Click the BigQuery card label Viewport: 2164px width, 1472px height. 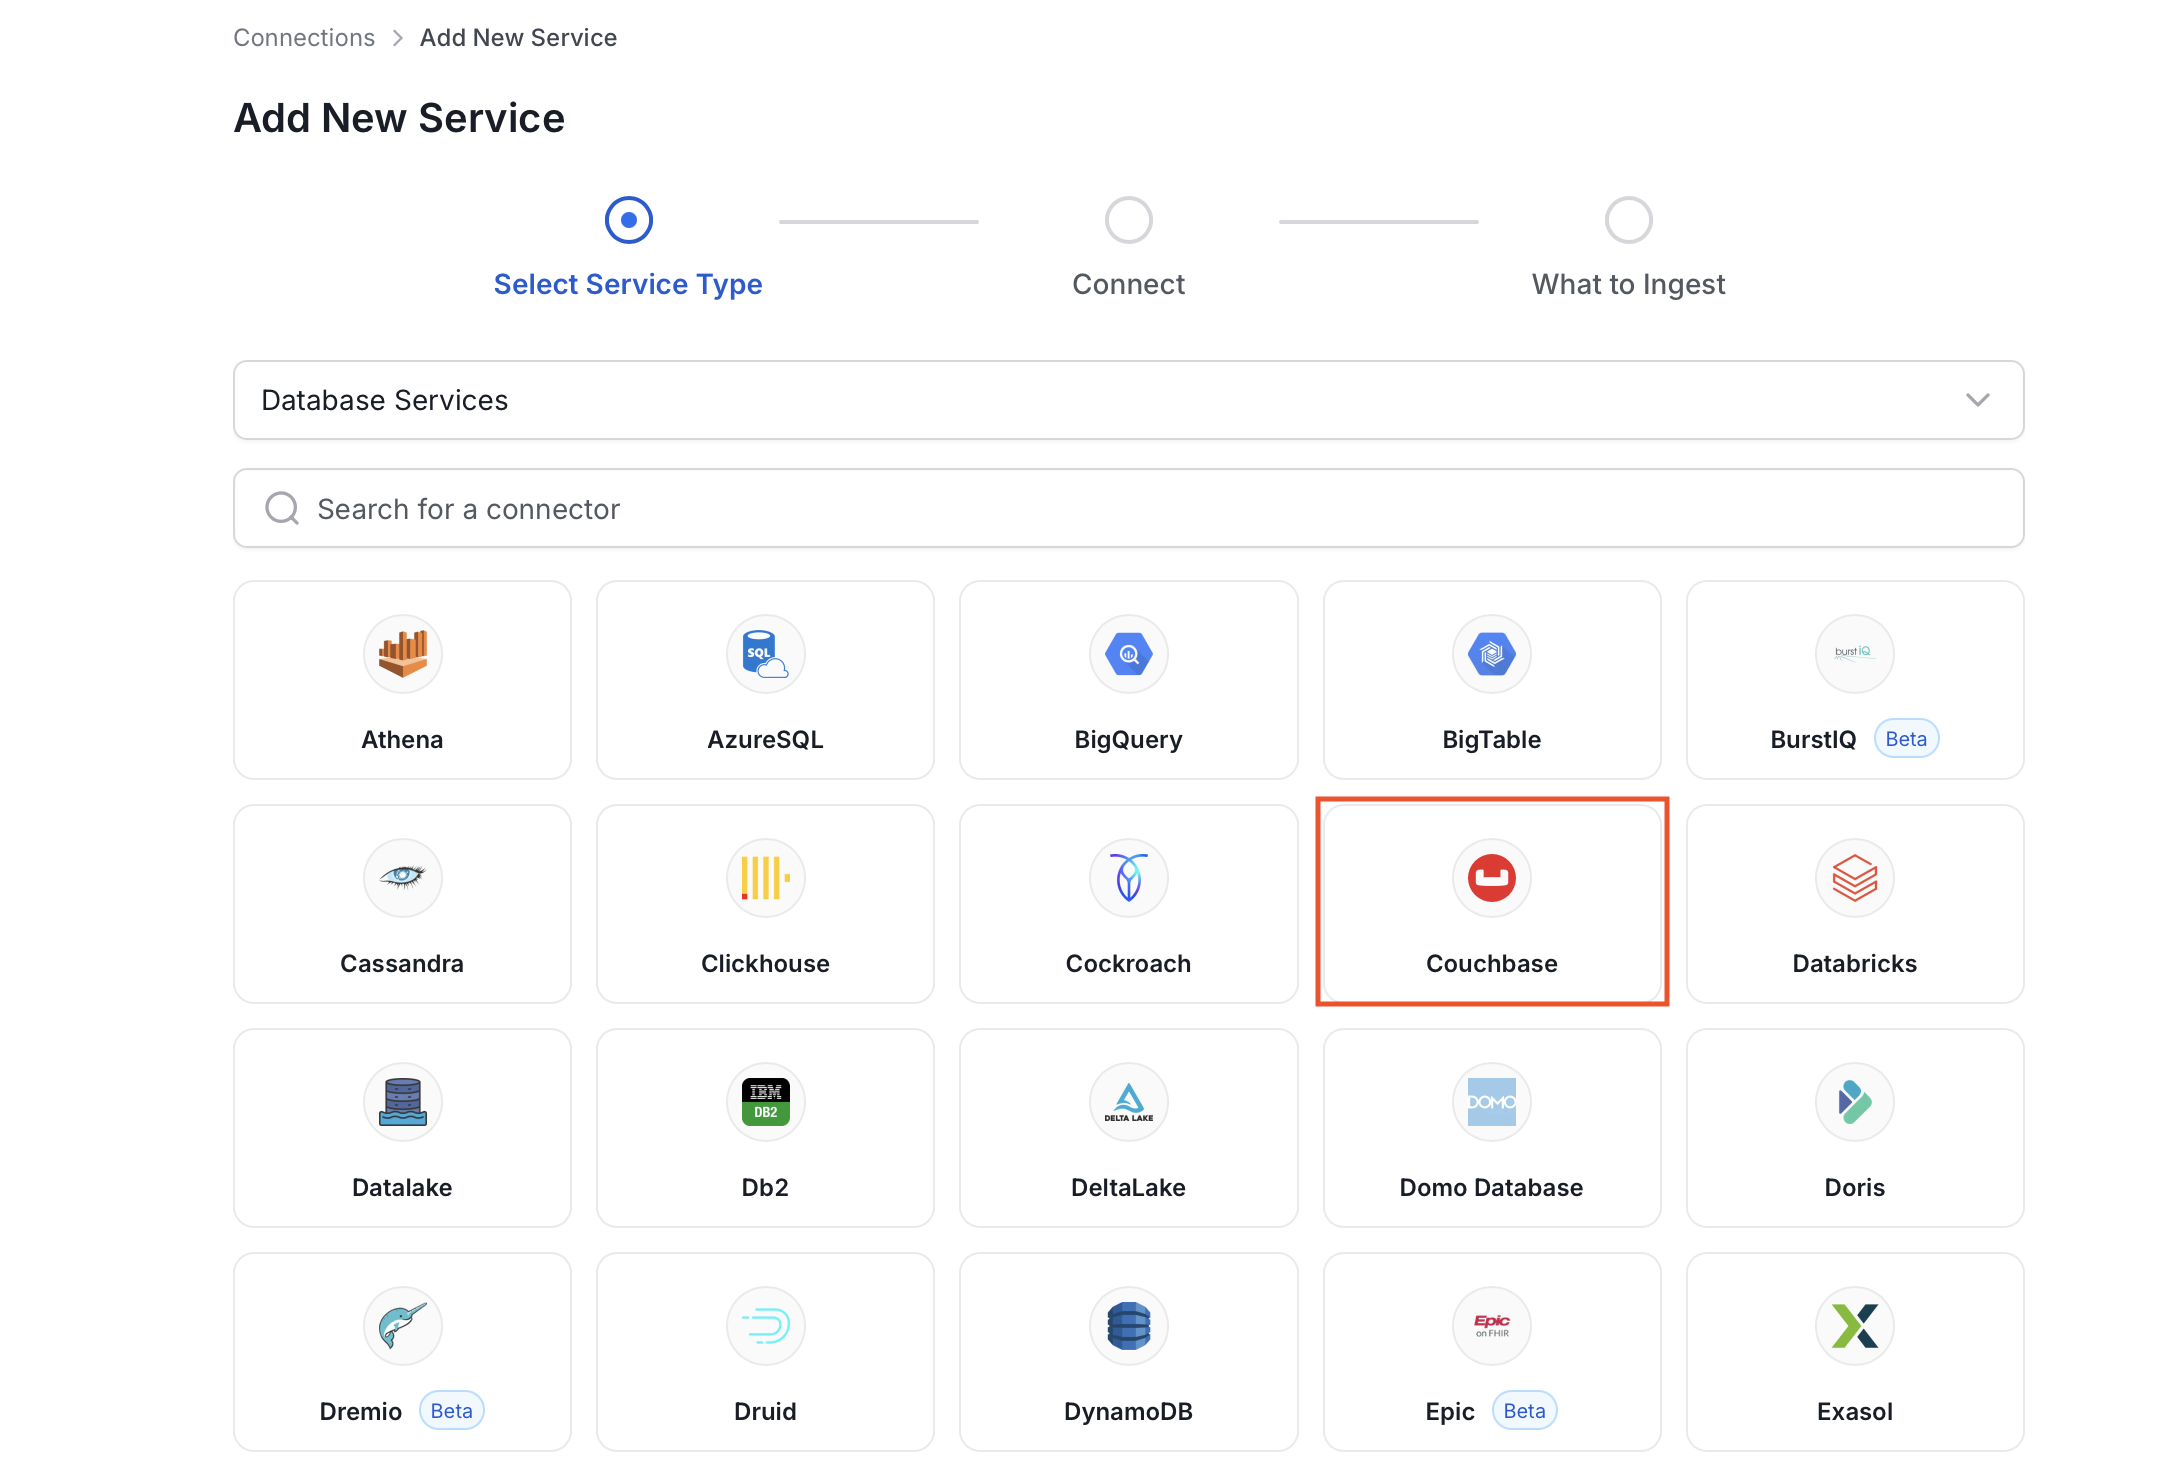point(1128,739)
